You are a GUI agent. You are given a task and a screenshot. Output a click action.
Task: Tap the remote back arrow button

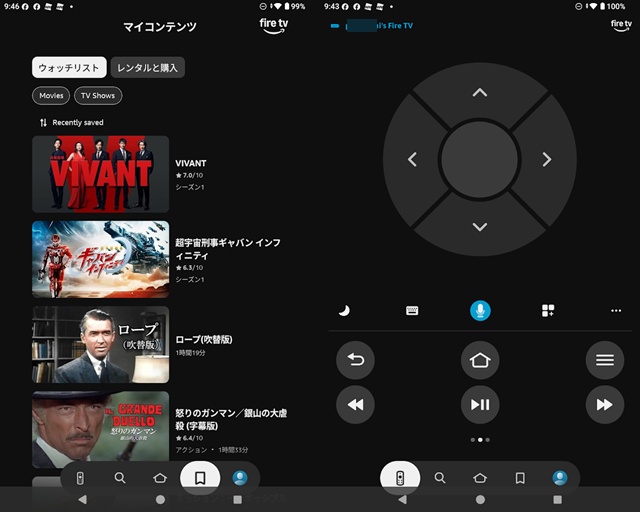coord(356,360)
